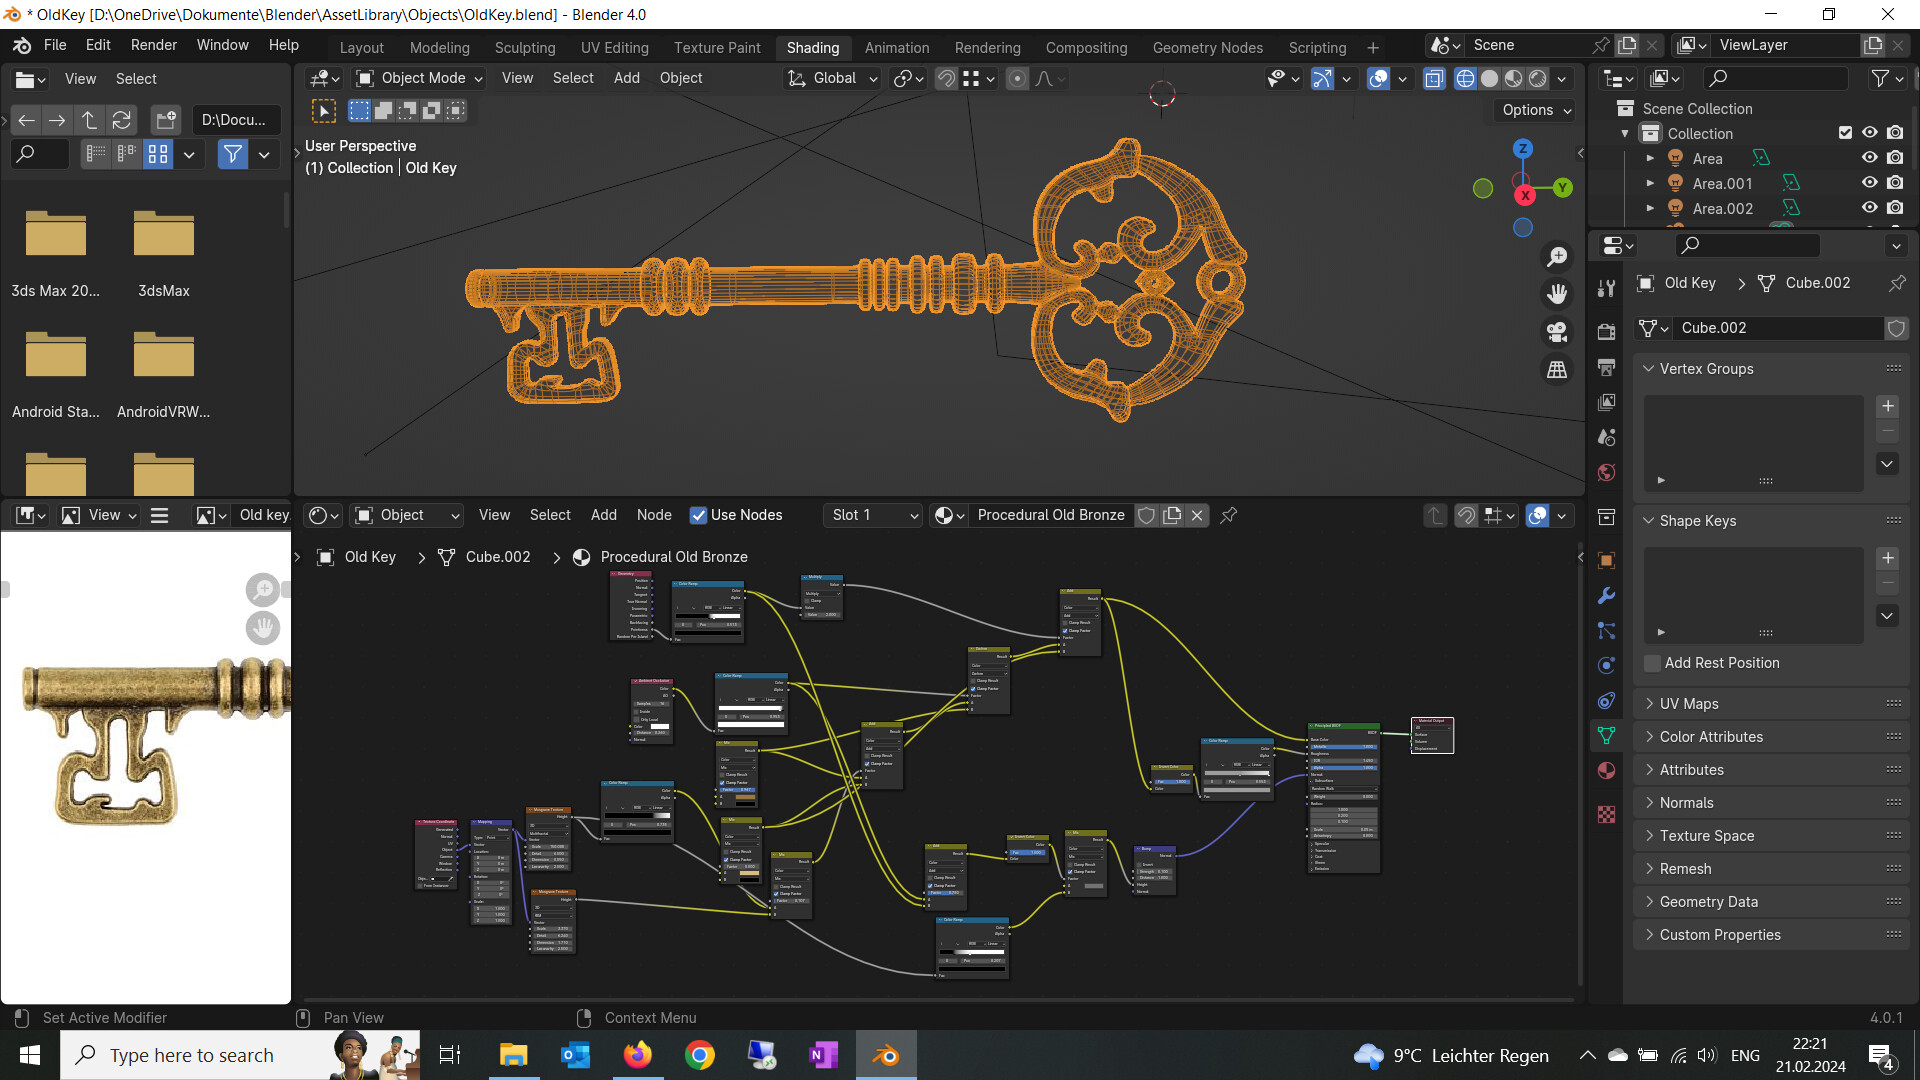This screenshot has width=1920, height=1080.
Task: Switch to the UV Editing workspace tab
Action: click(614, 47)
